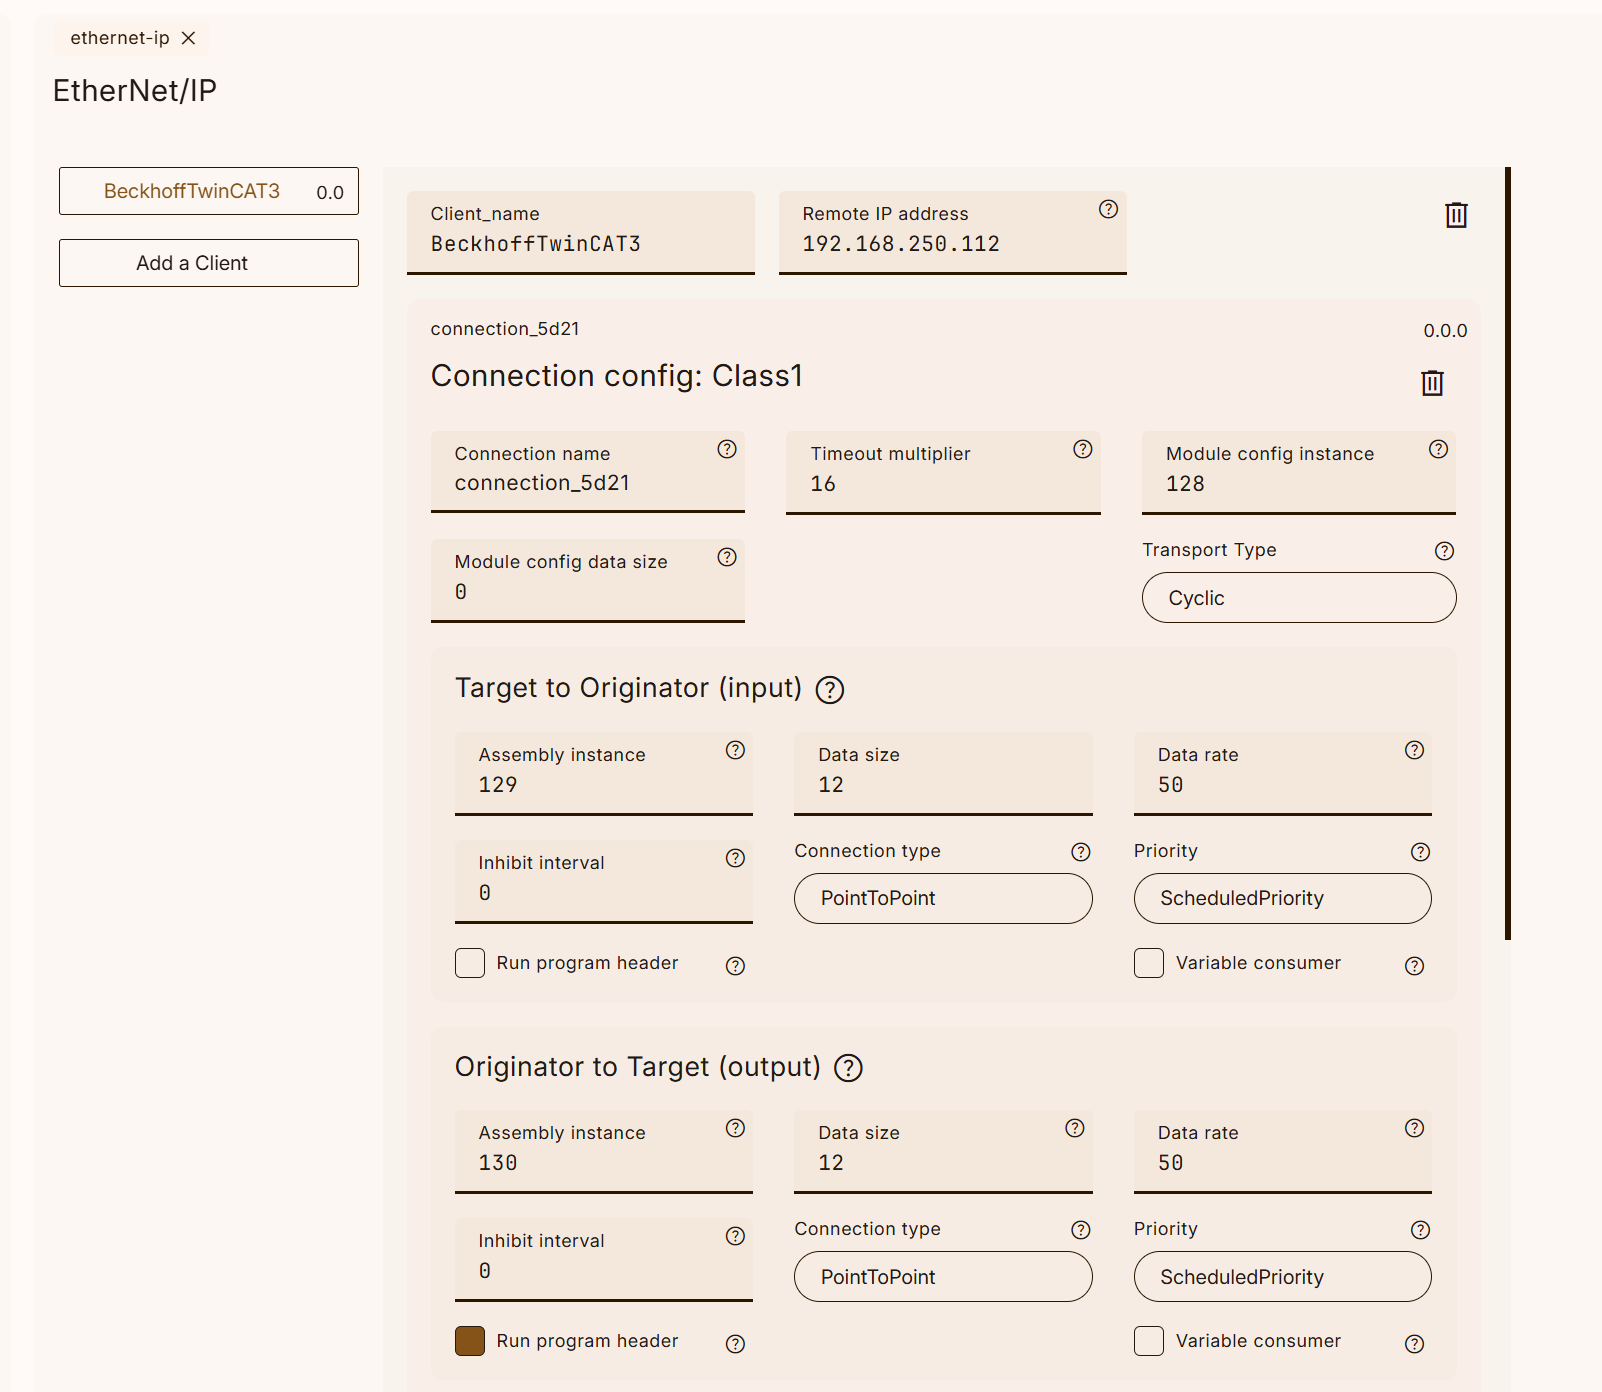Toggle Variable consumer in output section

[1149, 1341]
